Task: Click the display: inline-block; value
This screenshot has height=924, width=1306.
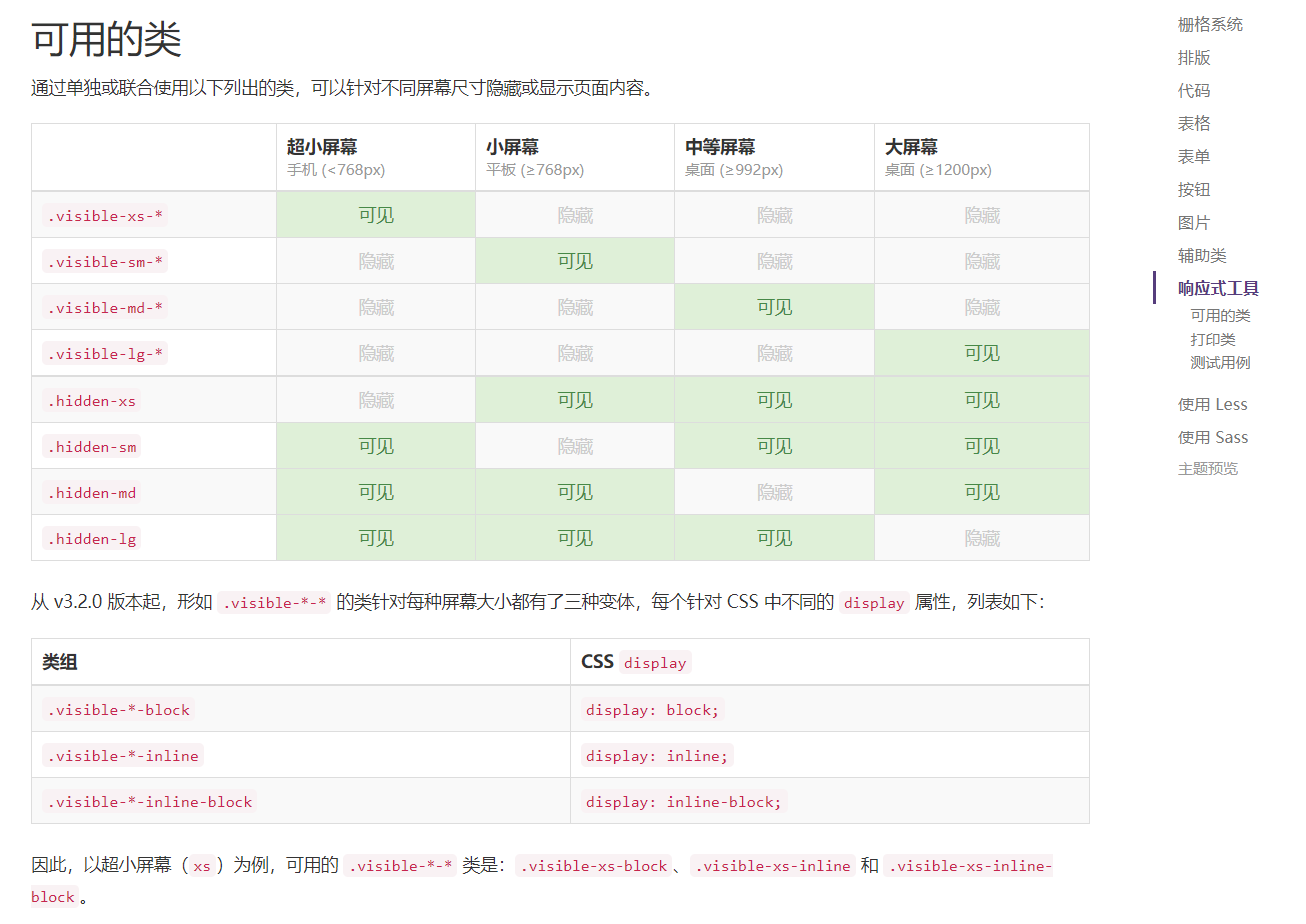Action: tap(684, 802)
